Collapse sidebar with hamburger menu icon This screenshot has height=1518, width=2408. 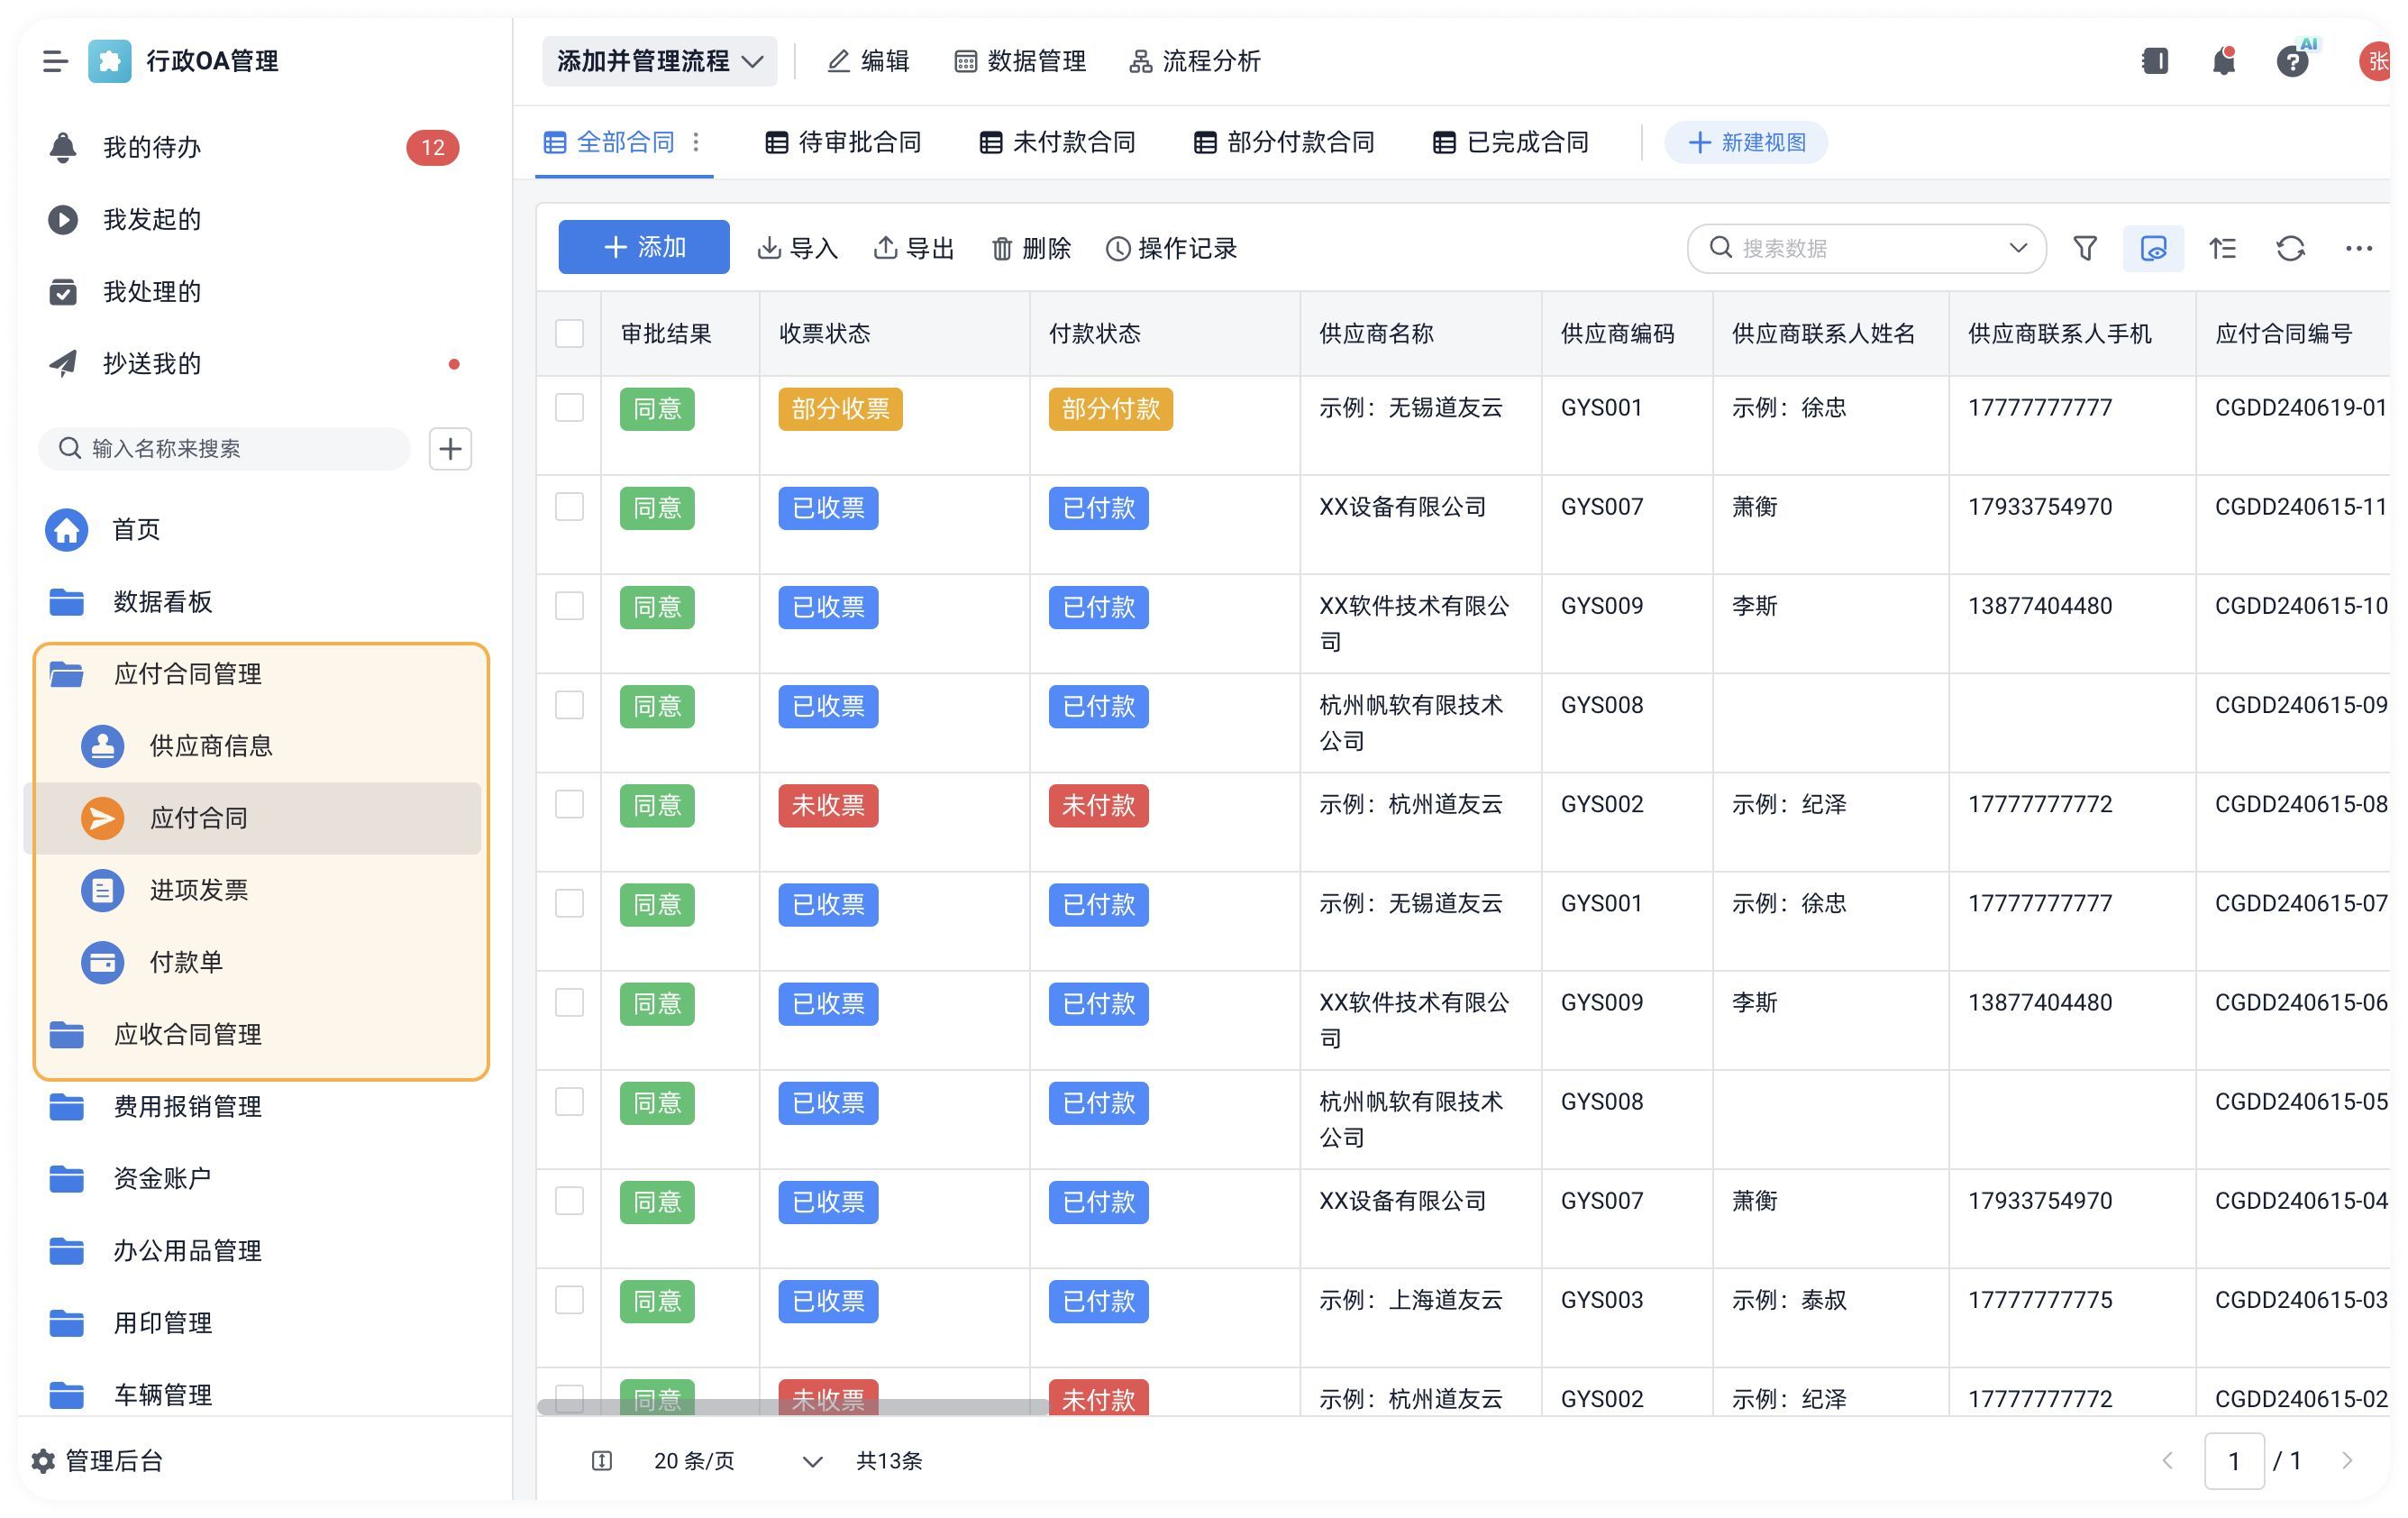tap(55, 61)
